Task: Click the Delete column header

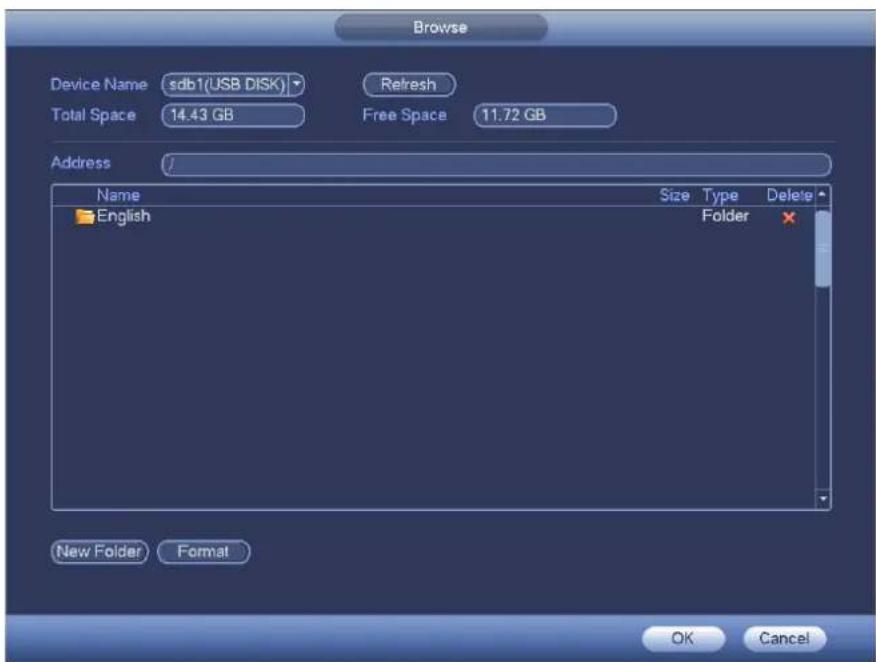Action: point(789,195)
